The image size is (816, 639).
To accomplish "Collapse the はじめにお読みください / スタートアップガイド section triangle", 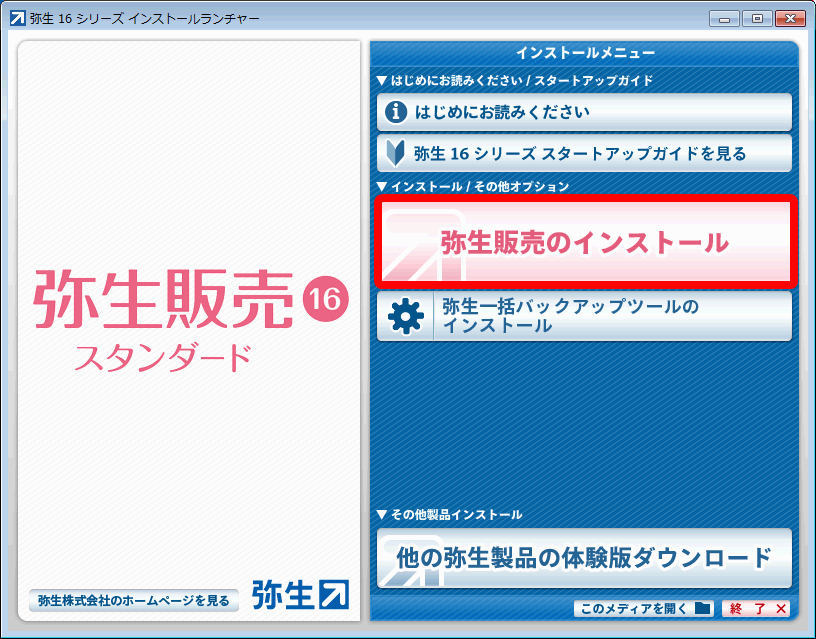I will tap(381, 81).
